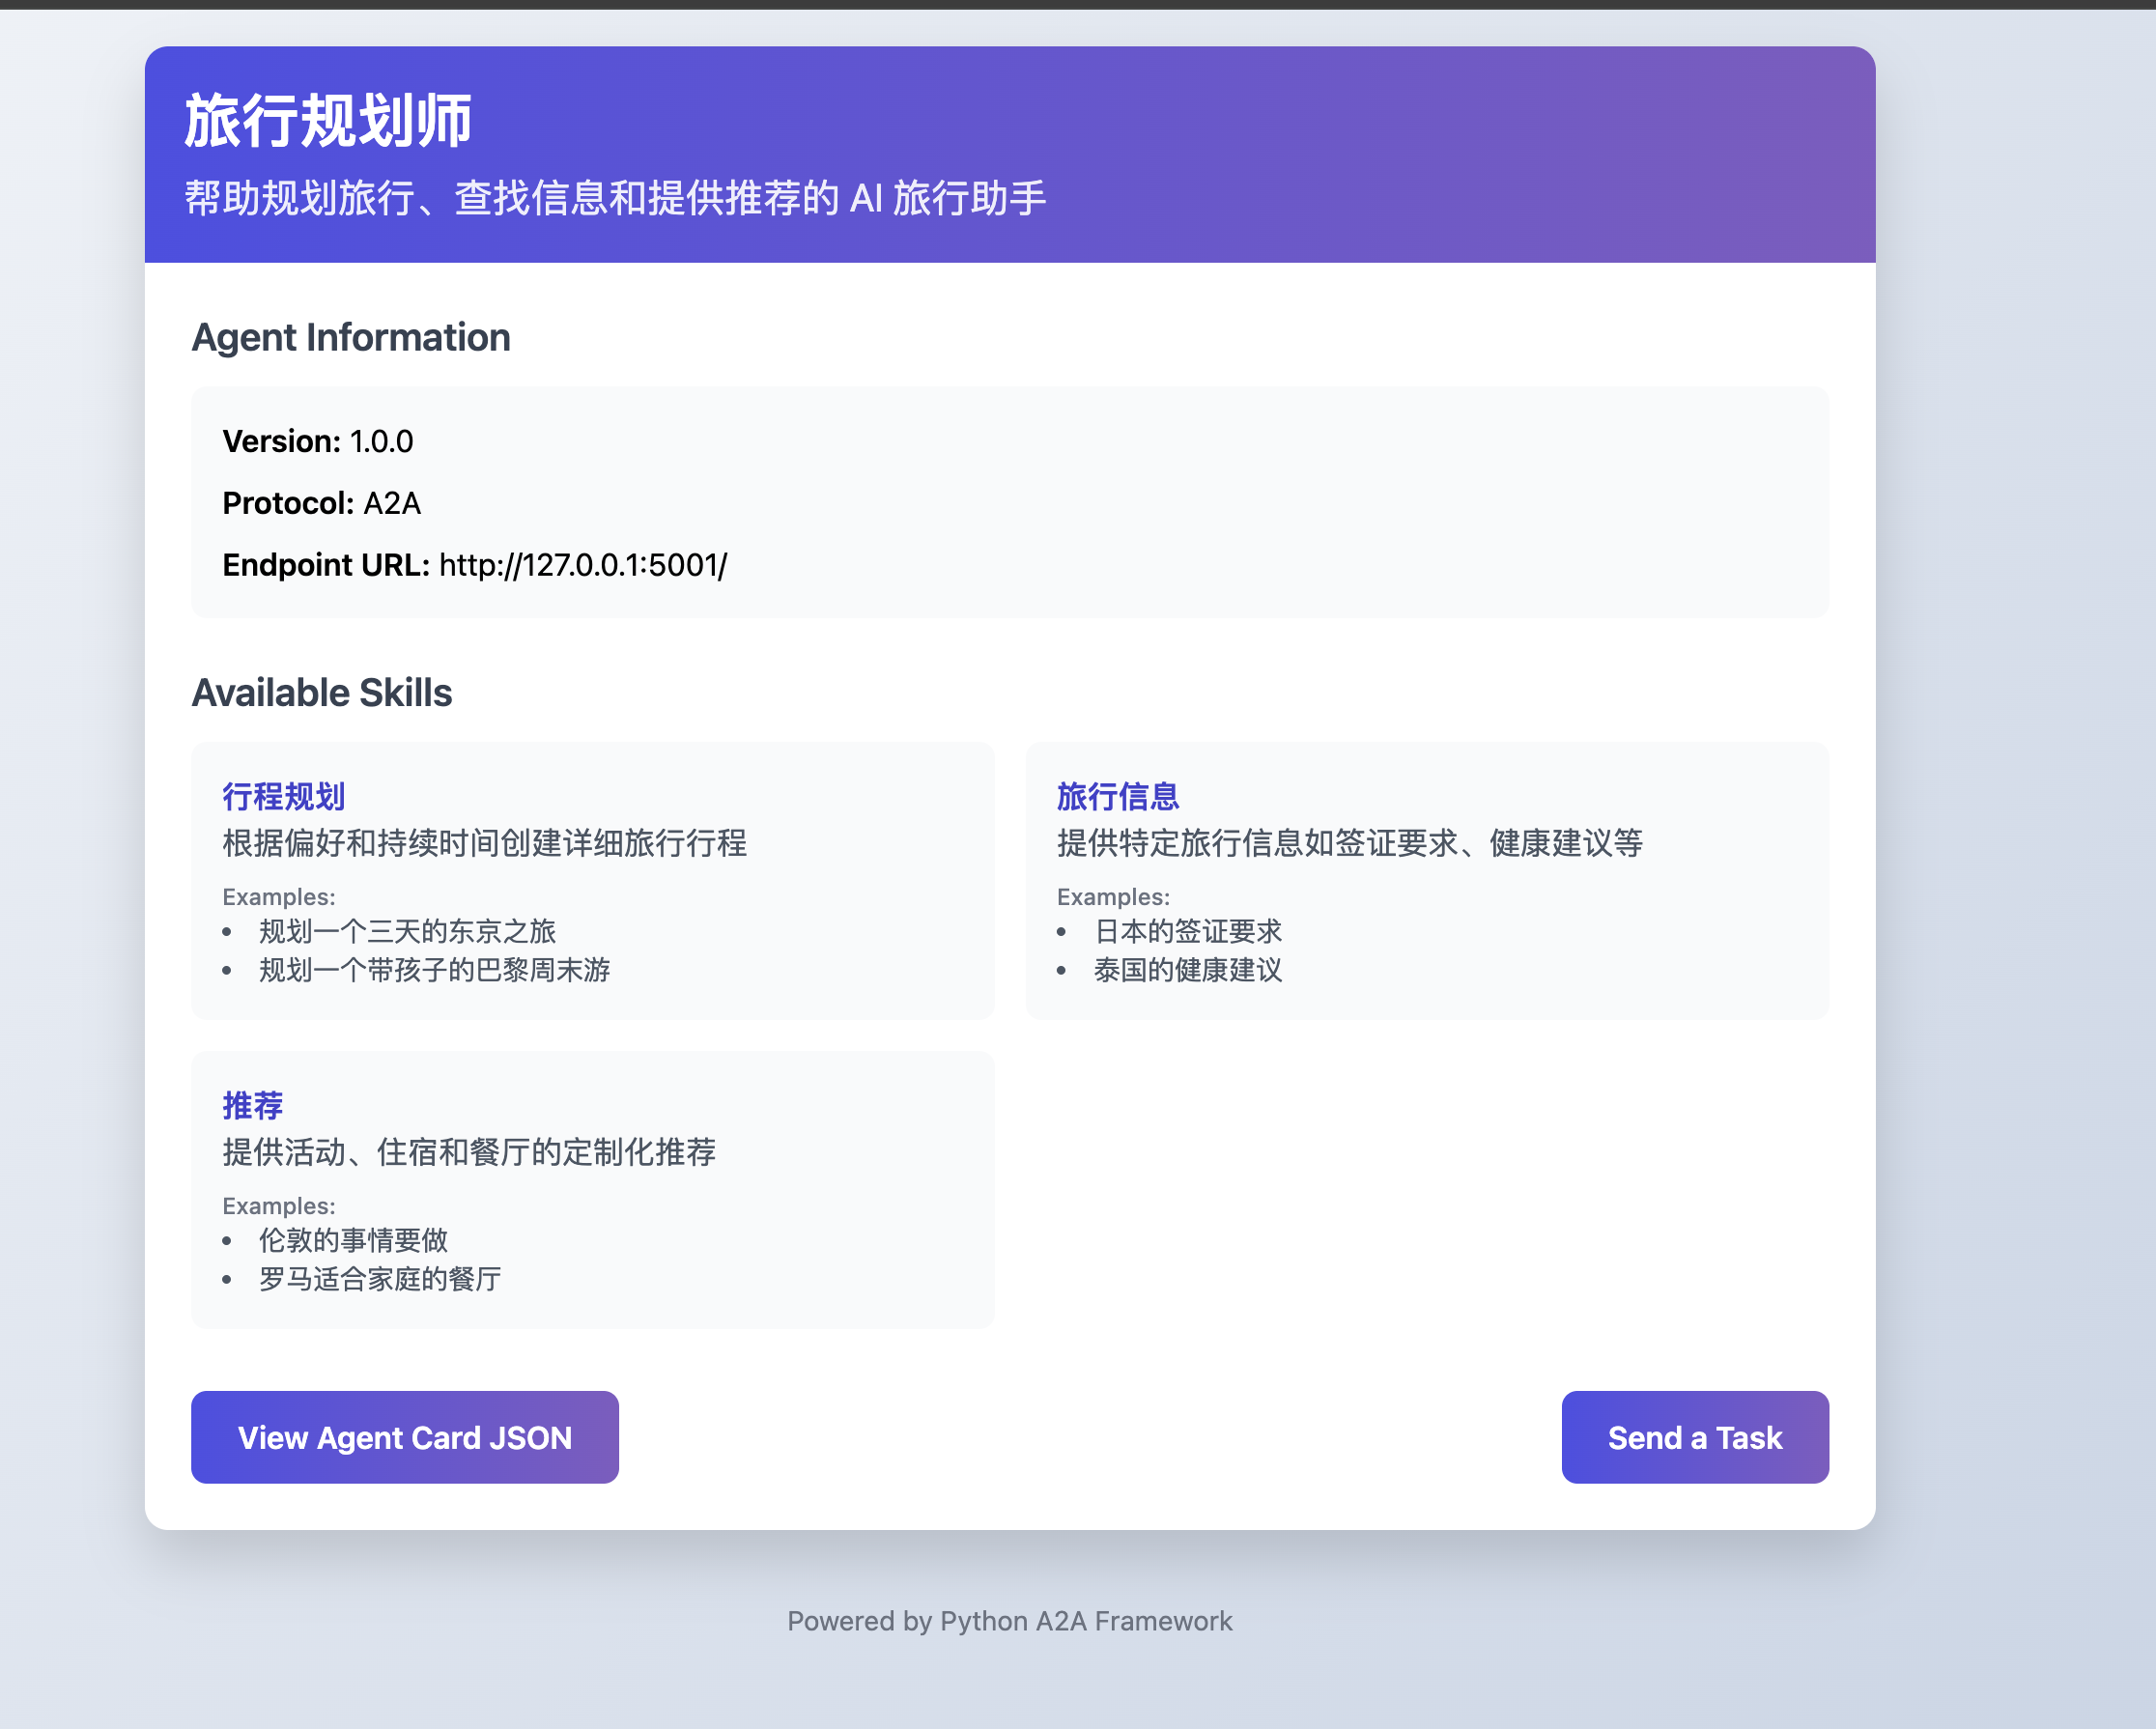Select the example 罗马适合家庭的餐厅
The image size is (2156, 1729).
pyautogui.click(x=378, y=1279)
